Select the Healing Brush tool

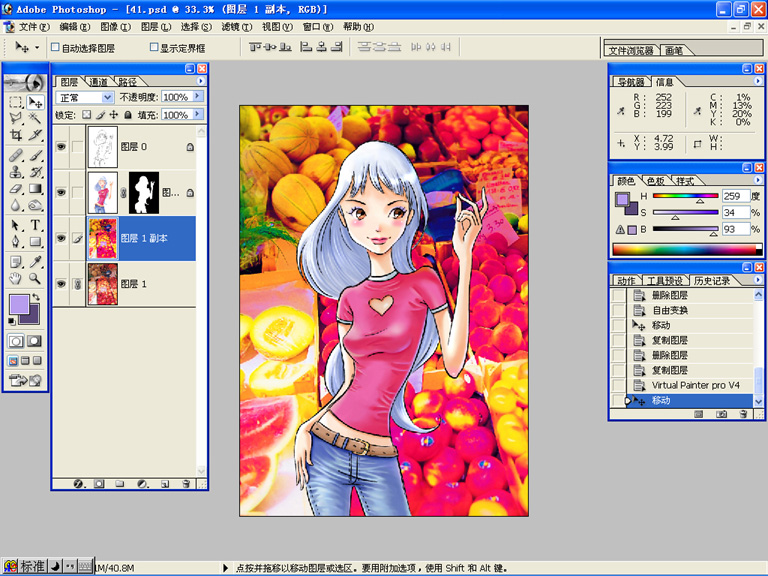tap(16, 156)
